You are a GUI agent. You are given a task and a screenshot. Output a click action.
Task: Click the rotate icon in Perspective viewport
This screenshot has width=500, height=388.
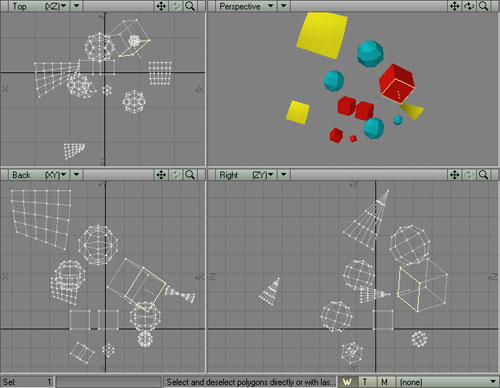coord(469,6)
